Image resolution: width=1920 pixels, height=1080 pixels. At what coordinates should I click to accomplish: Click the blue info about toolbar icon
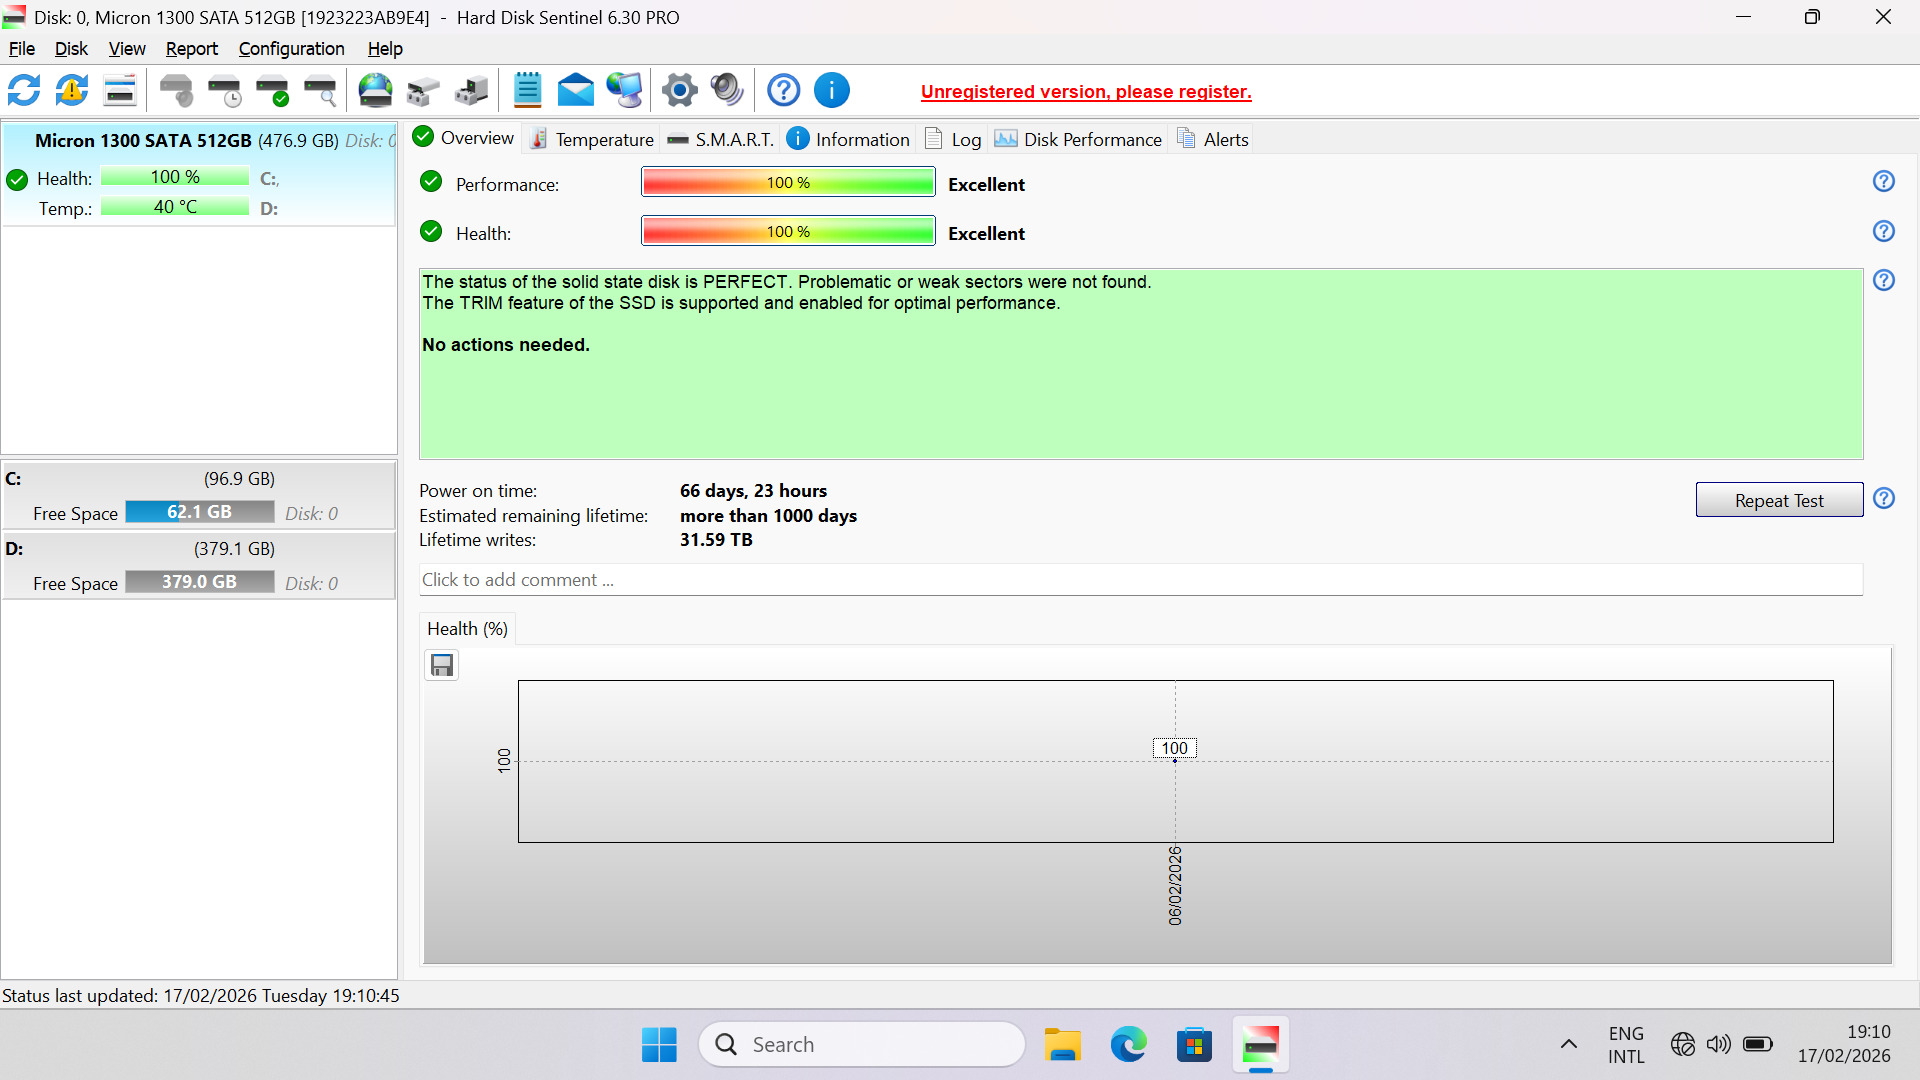831,91
